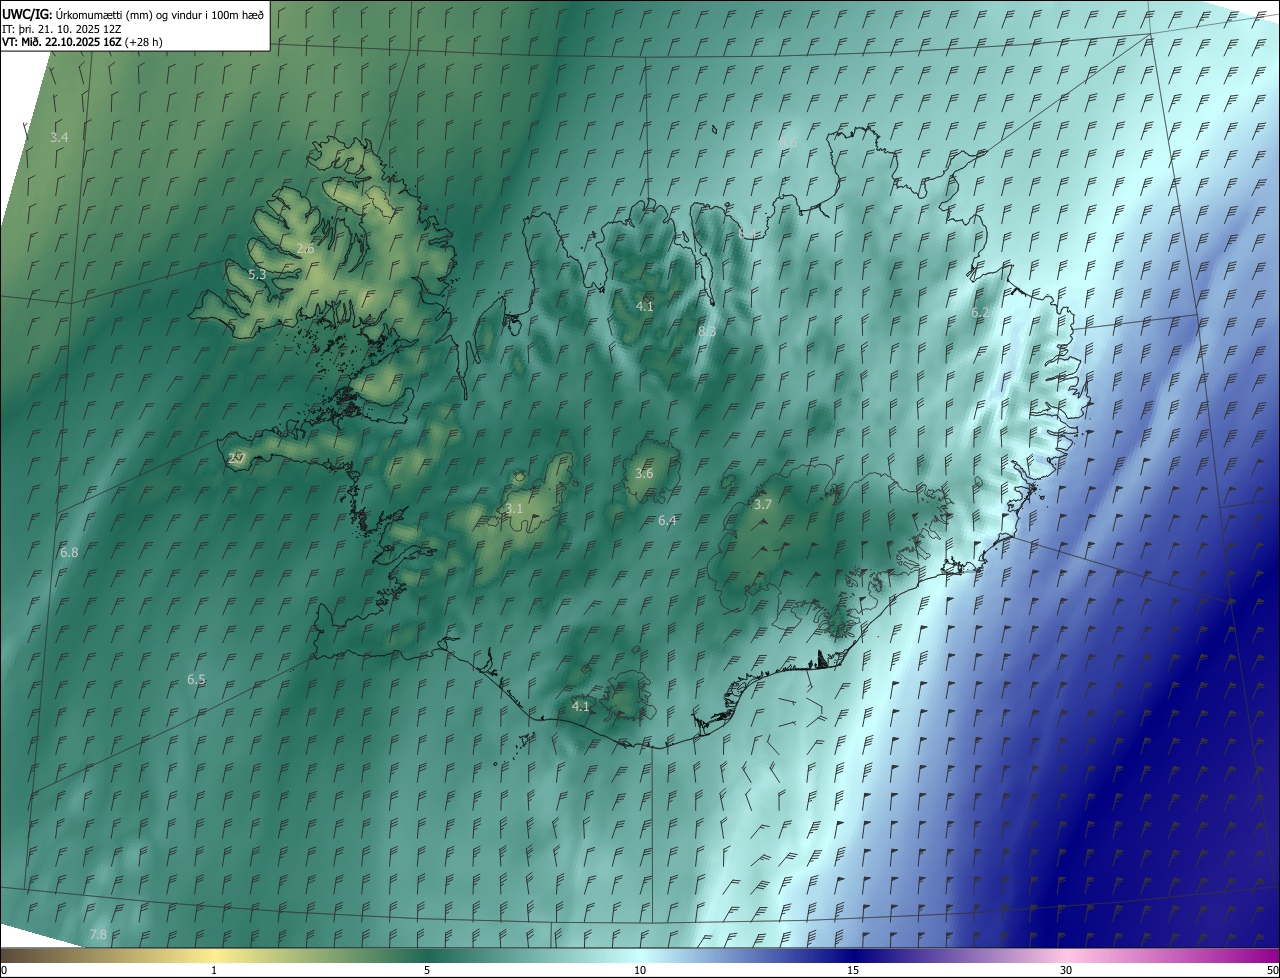Screen dimensions: 1280x978
Task: Click the 3.1 value on the western glacier
Action: click(x=514, y=509)
